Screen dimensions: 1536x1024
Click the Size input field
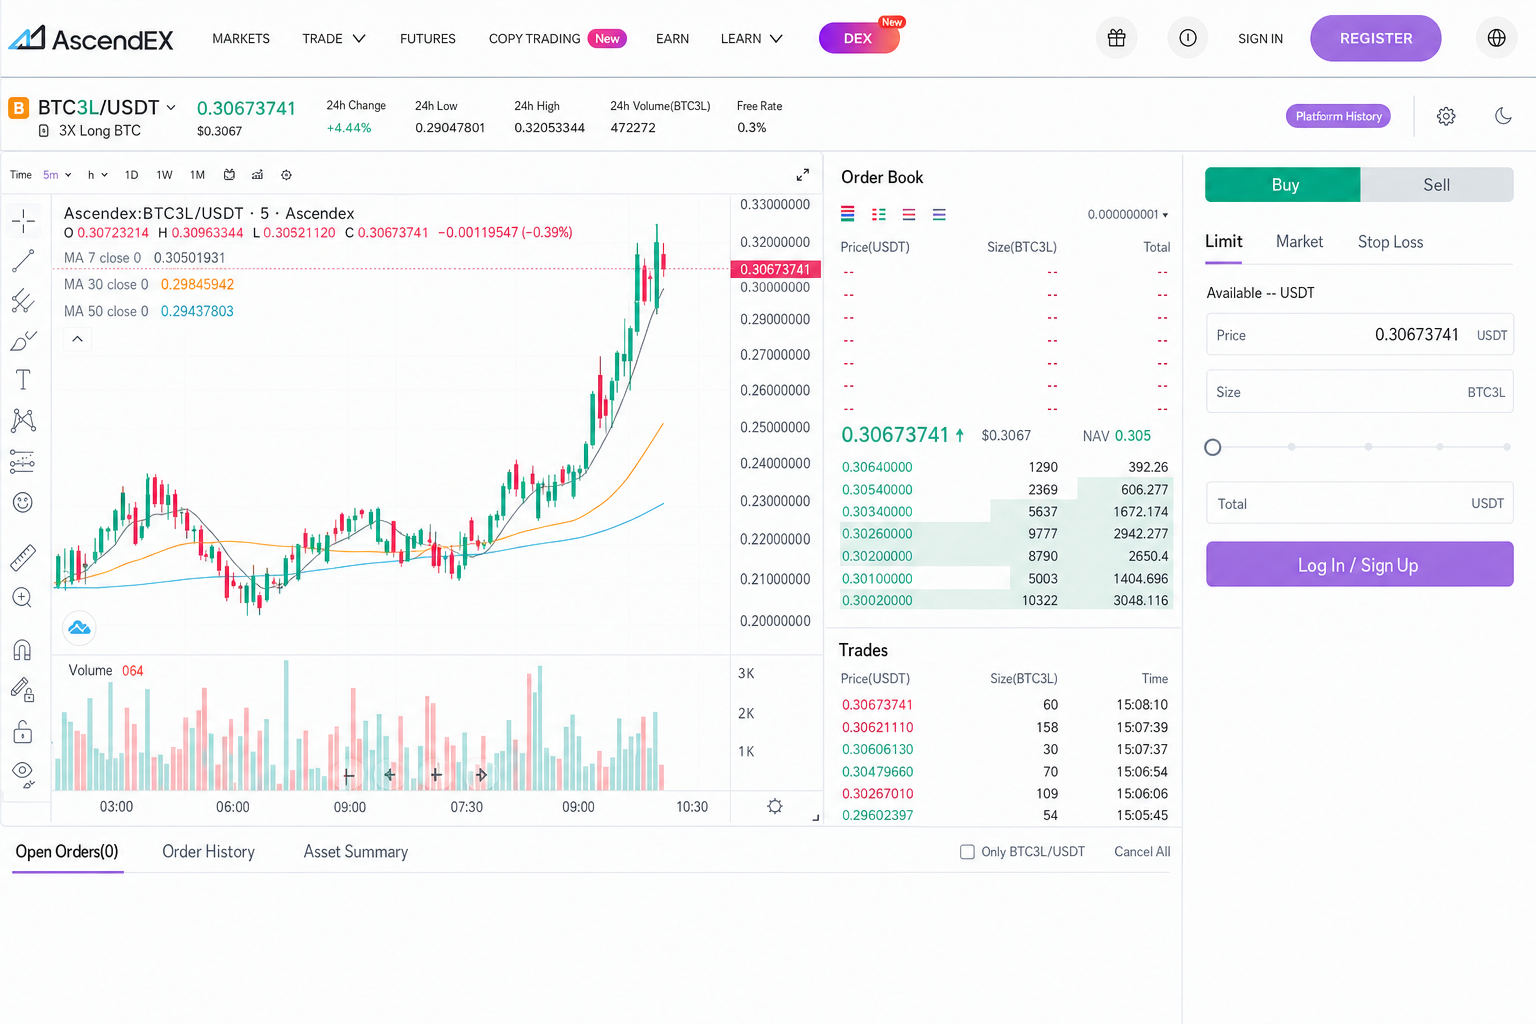coord(1360,392)
